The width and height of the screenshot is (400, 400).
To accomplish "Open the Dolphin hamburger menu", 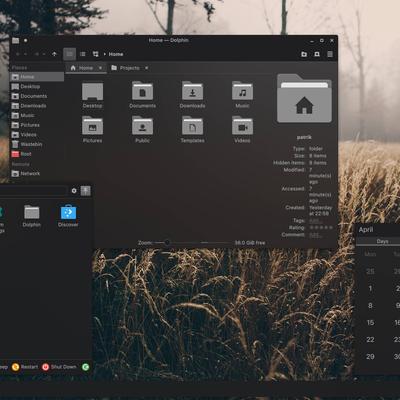I will [x=330, y=54].
